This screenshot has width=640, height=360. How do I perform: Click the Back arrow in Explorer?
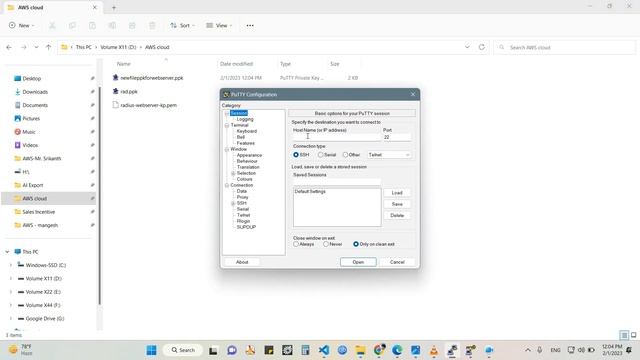click(9, 47)
